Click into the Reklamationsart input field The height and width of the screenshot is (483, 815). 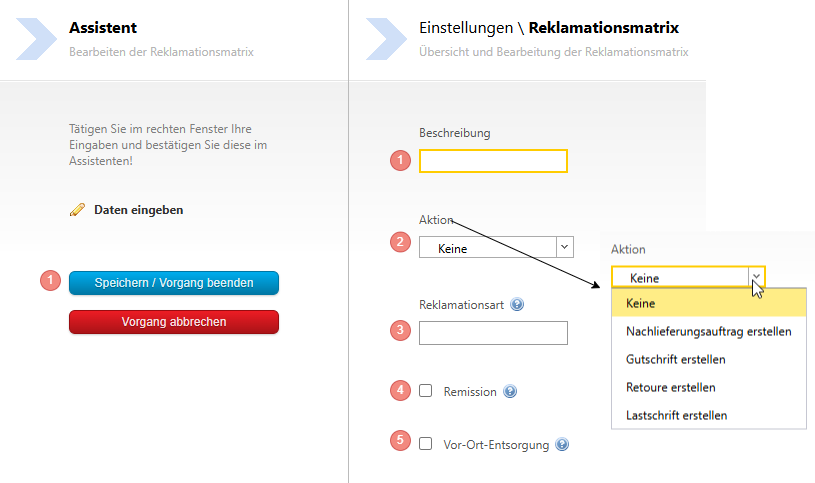tap(493, 333)
